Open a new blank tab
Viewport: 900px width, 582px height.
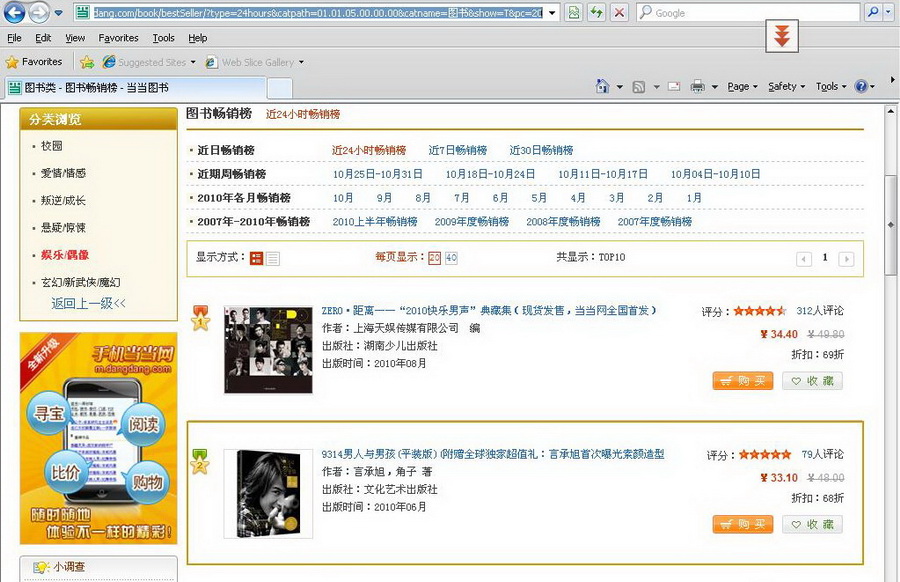point(280,88)
